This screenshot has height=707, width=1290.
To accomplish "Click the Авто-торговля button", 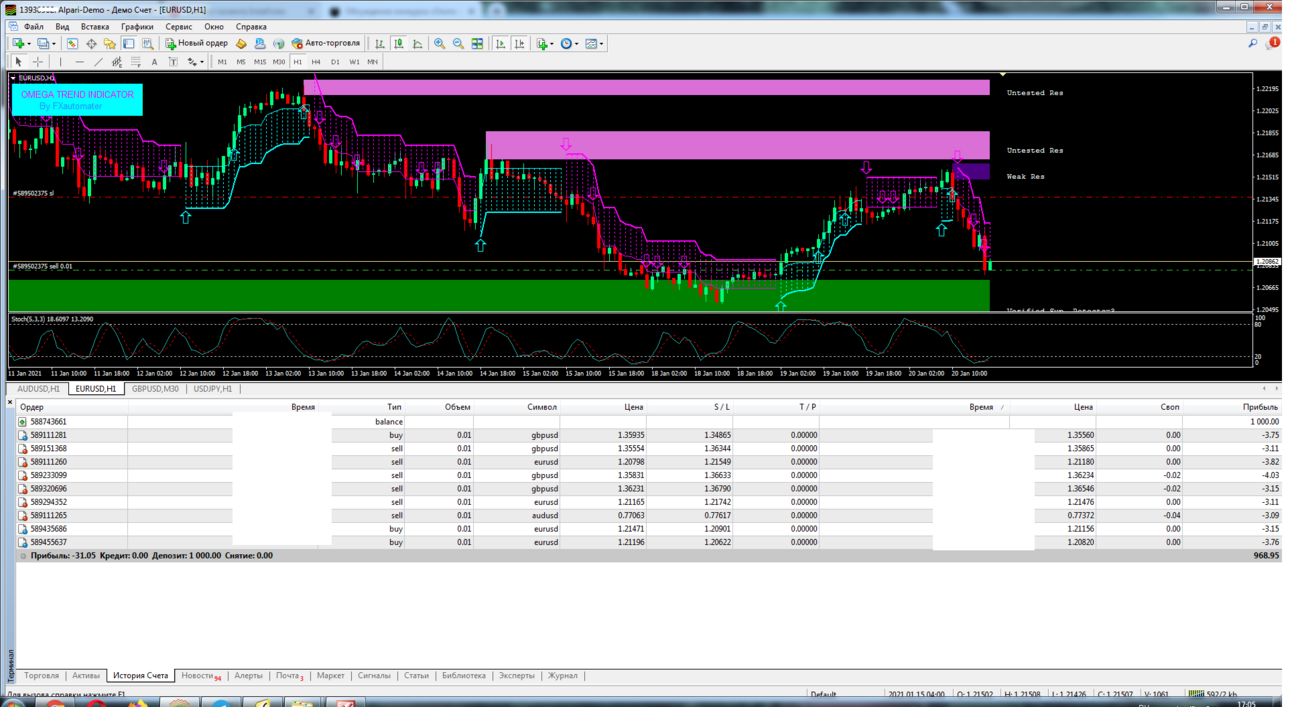I will pyautogui.click(x=326, y=44).
